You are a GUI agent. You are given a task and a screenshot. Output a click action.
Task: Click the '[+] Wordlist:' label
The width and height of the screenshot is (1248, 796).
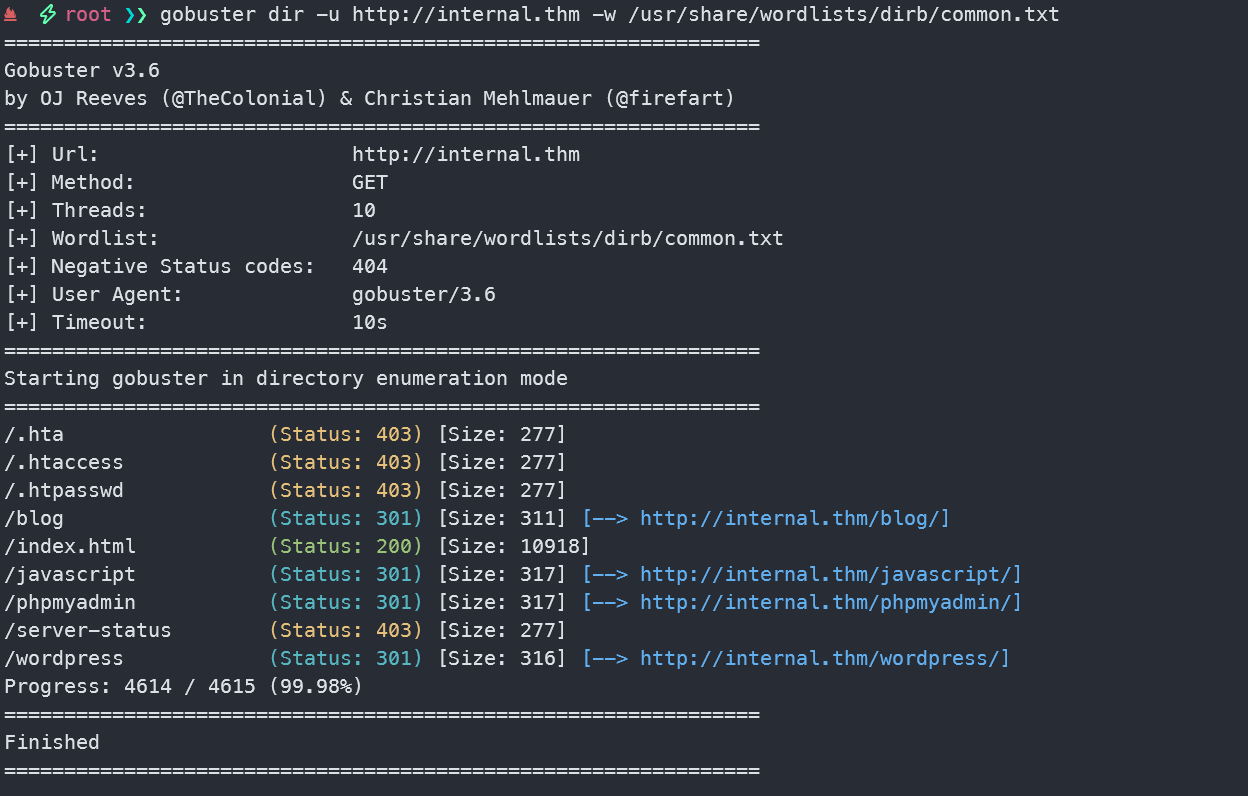(x=82, y=239)
